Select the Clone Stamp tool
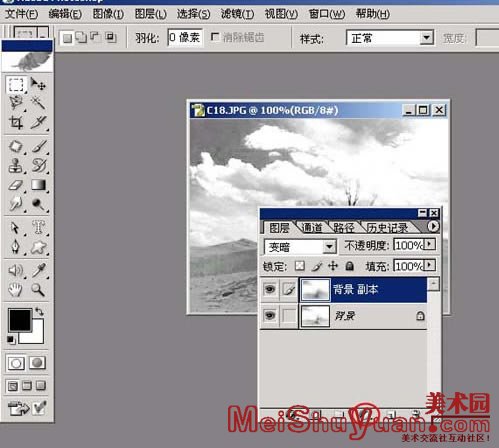Image resolution: width=499 pixels, height=448 pixels. (x=16, y=165)
